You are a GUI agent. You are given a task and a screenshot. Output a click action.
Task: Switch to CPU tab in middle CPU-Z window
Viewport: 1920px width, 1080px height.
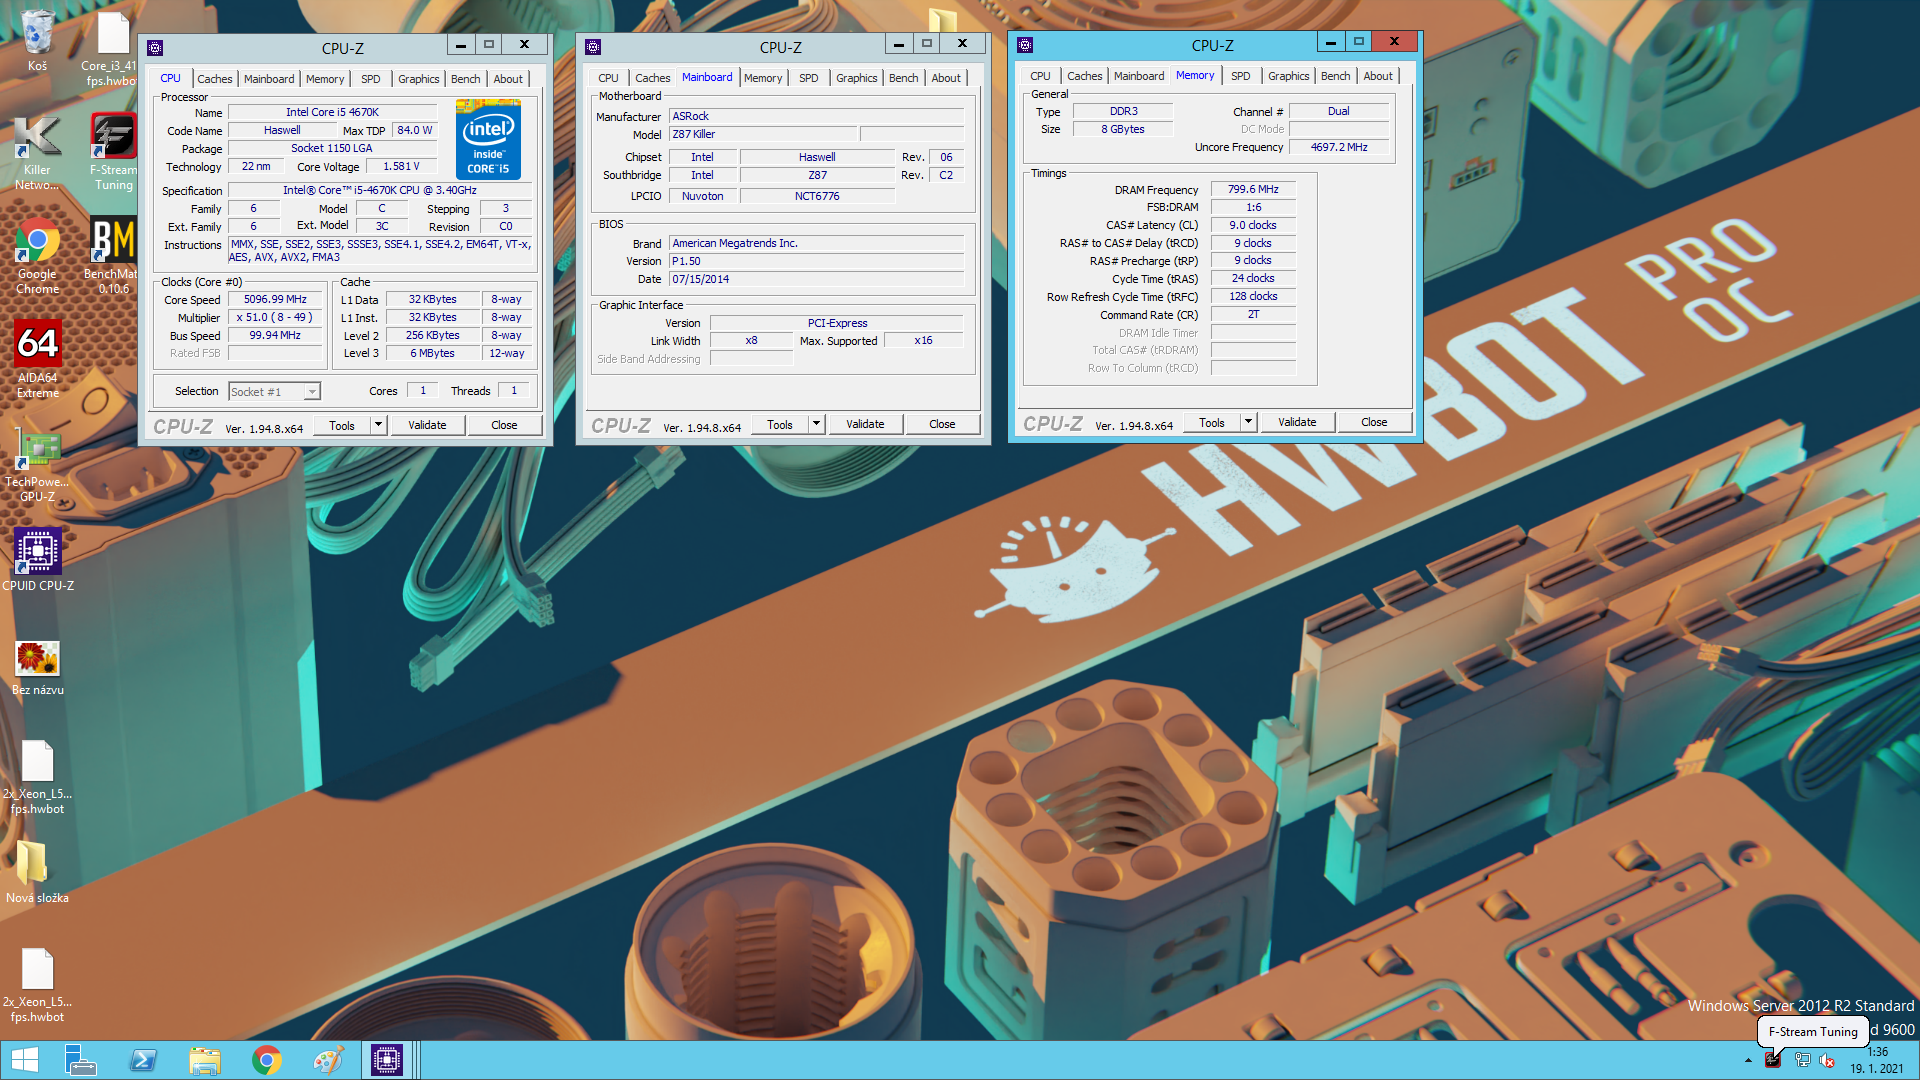608,78
